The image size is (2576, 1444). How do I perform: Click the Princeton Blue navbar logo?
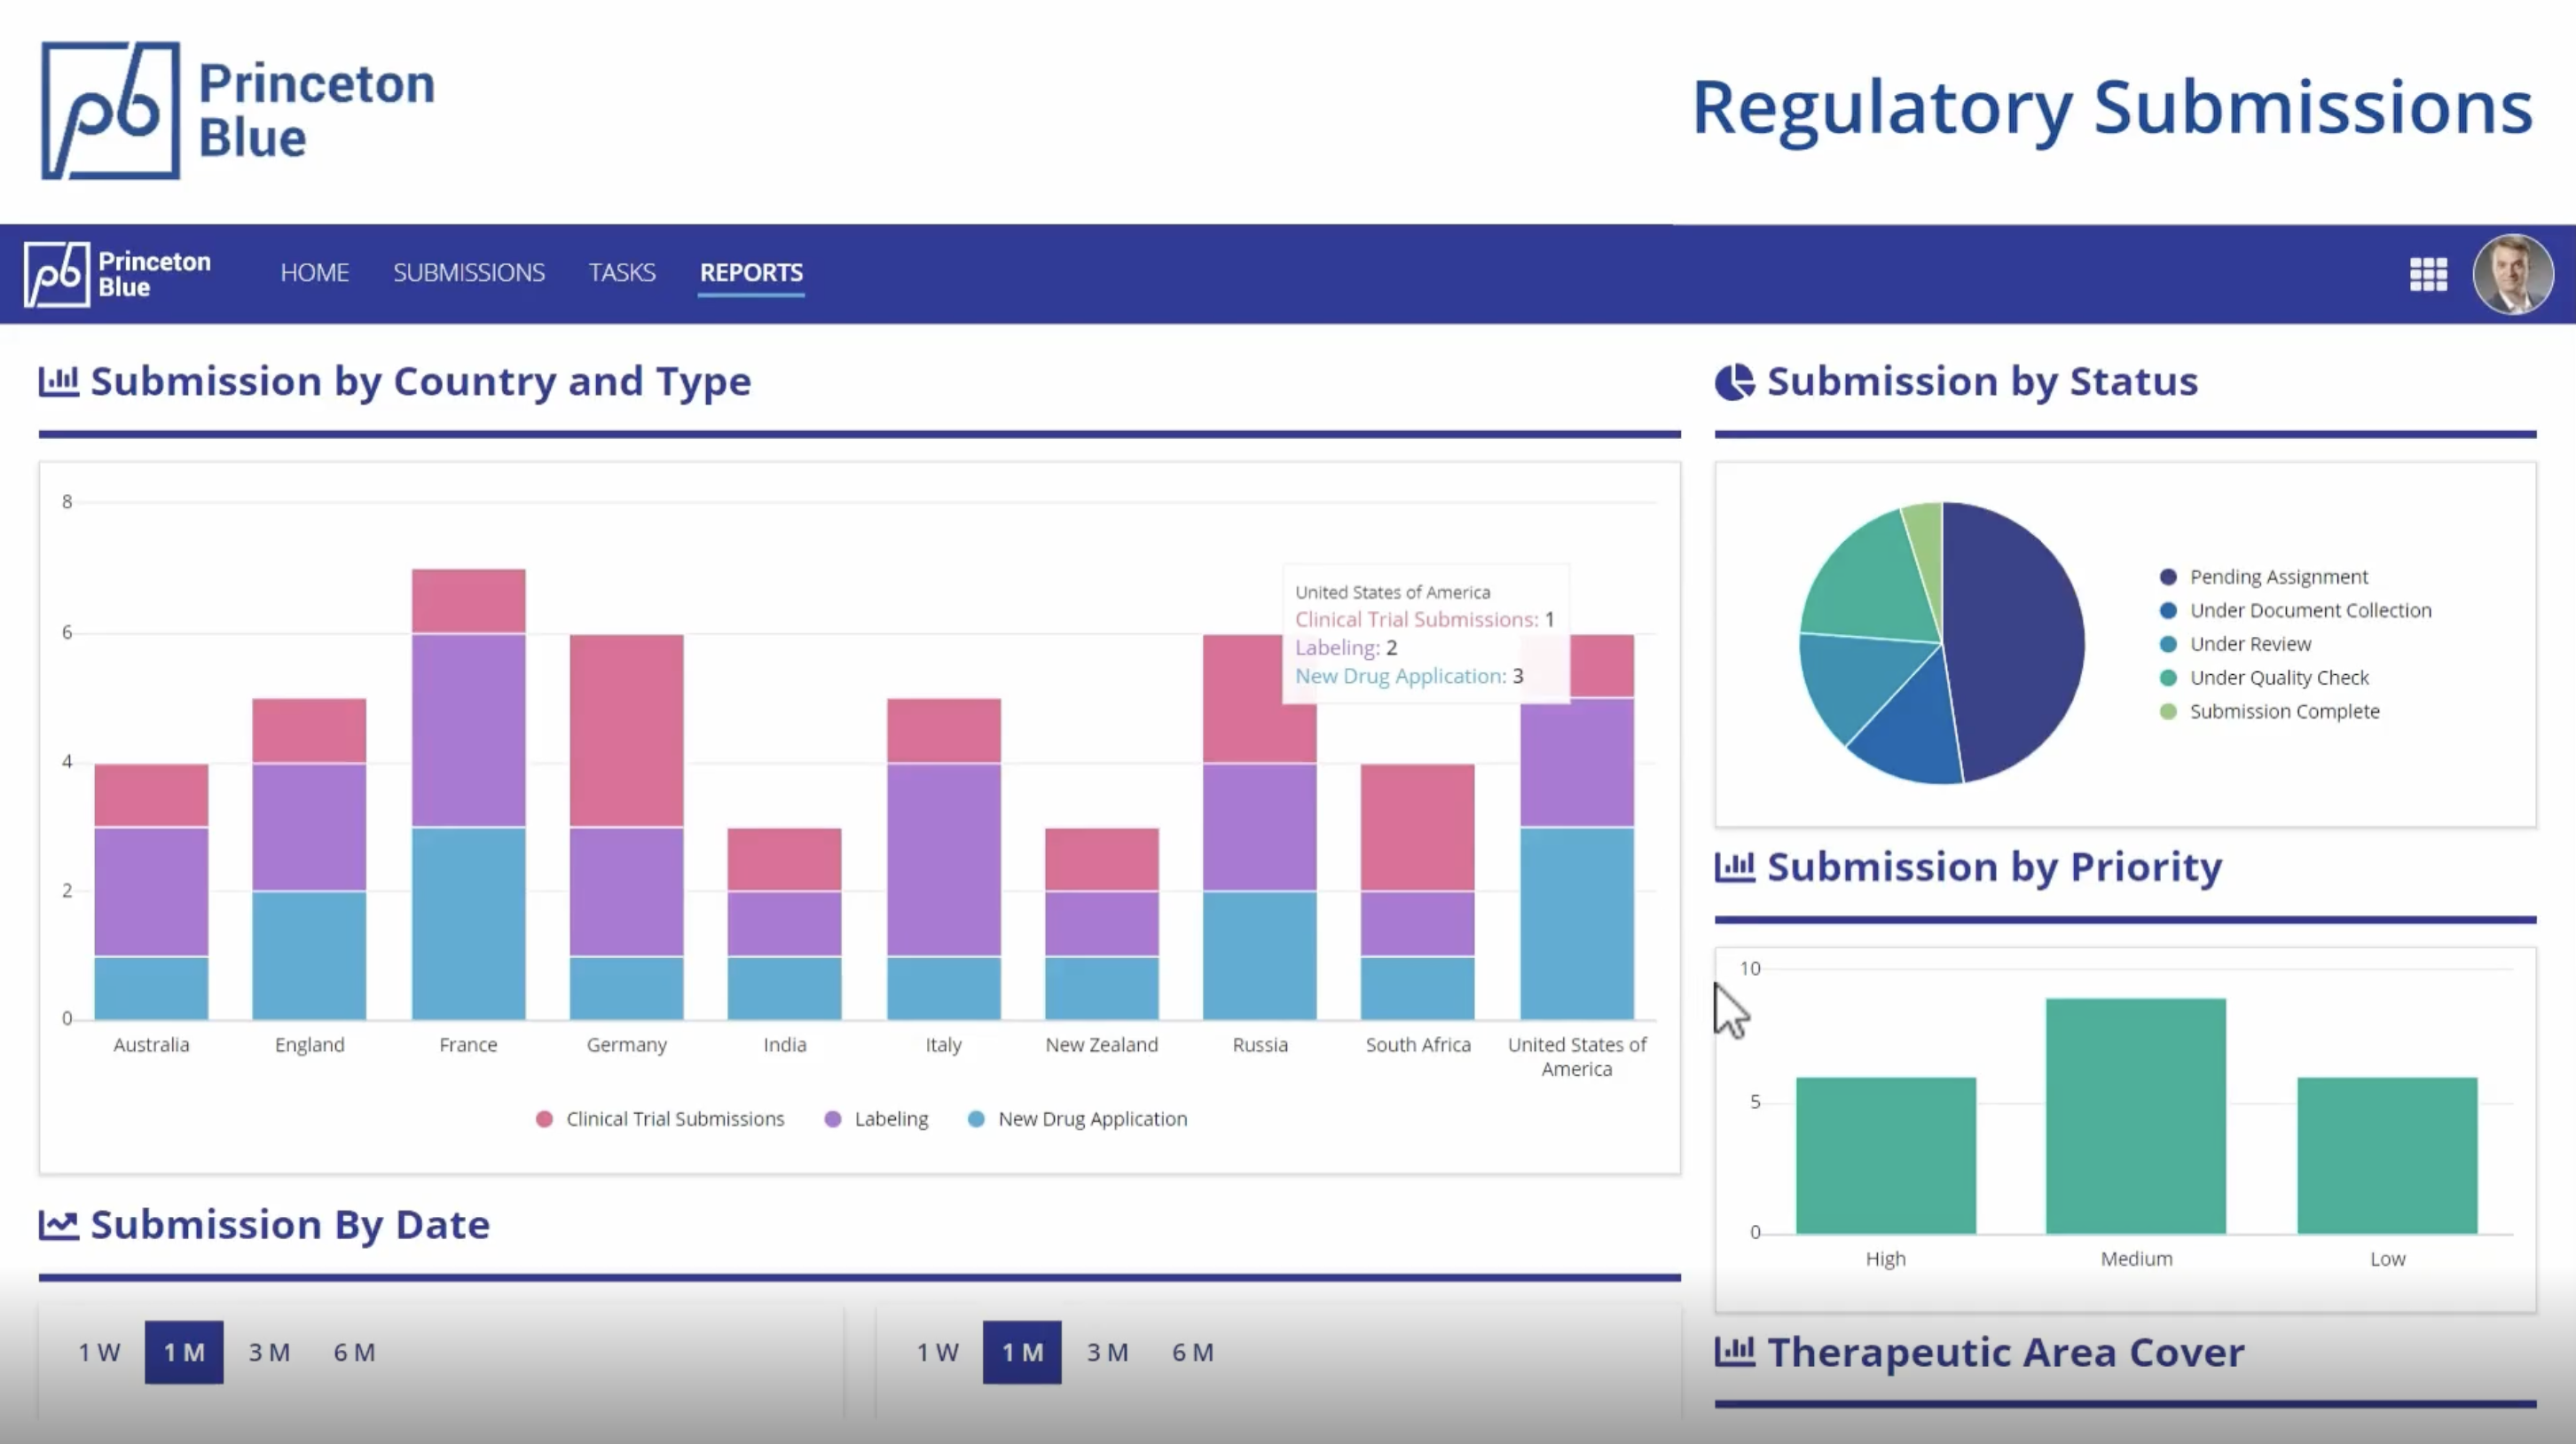(118, 274)
